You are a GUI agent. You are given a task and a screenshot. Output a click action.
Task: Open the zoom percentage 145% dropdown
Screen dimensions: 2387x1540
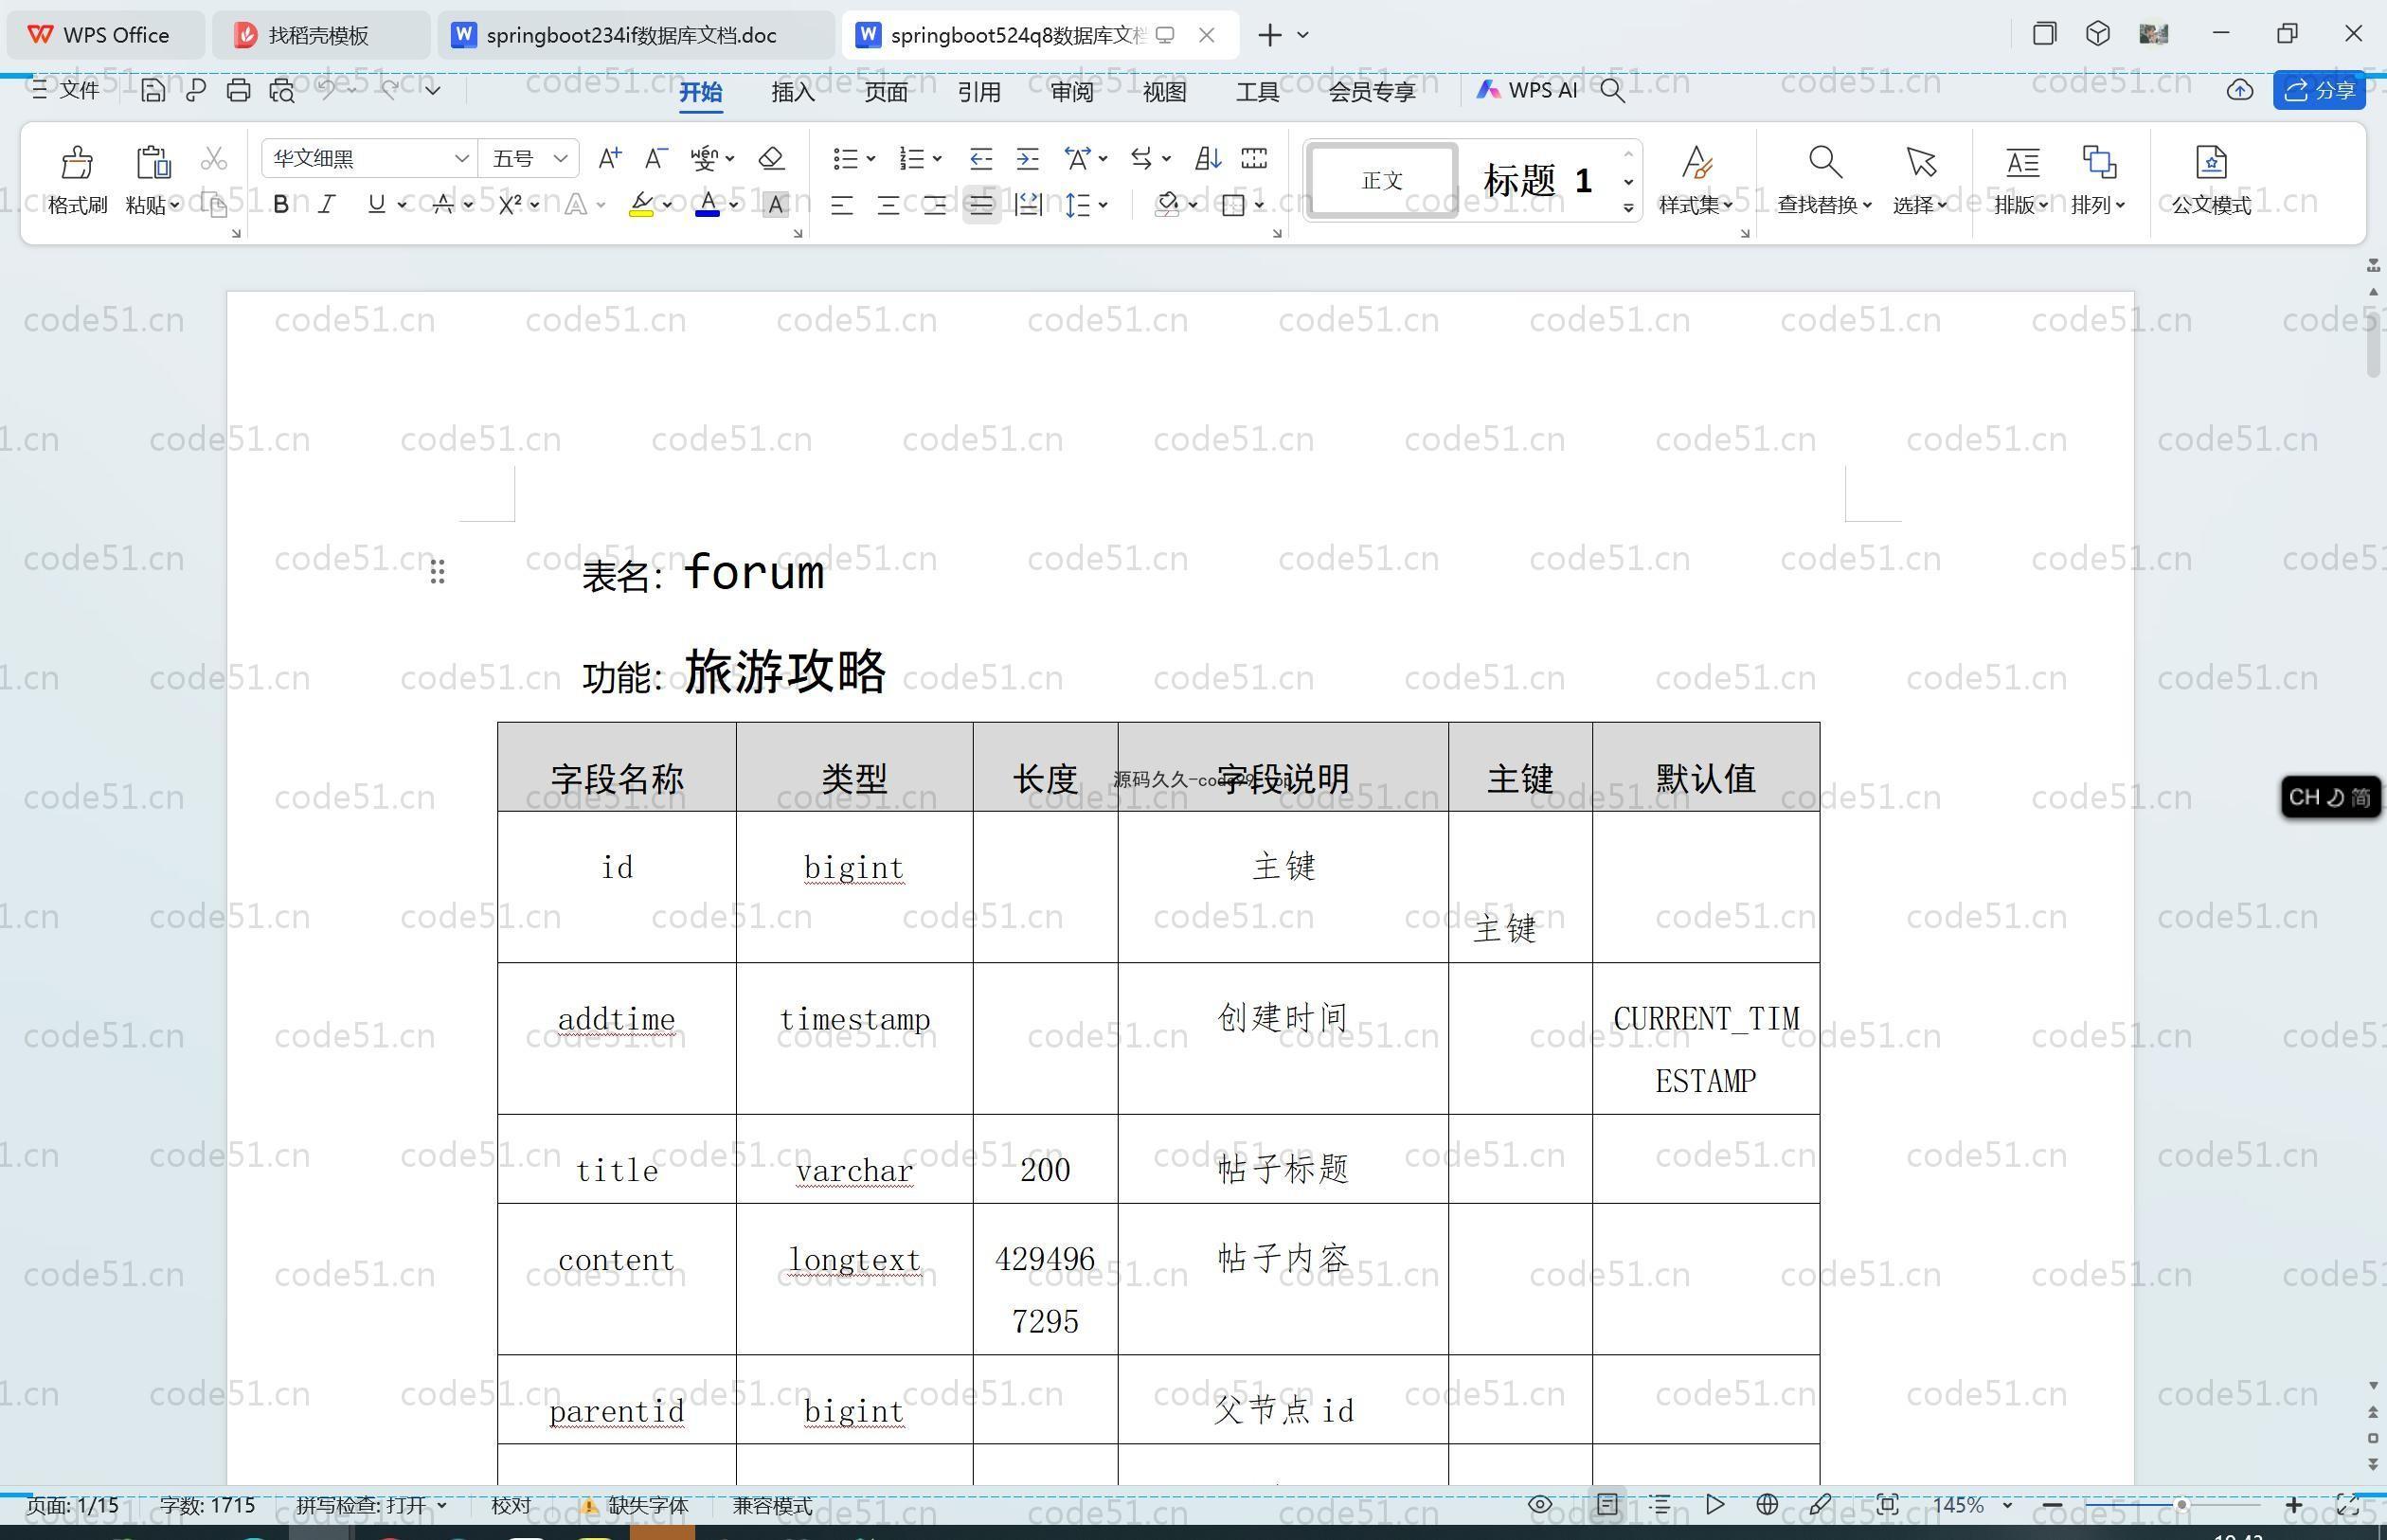coord(2006,1505)
